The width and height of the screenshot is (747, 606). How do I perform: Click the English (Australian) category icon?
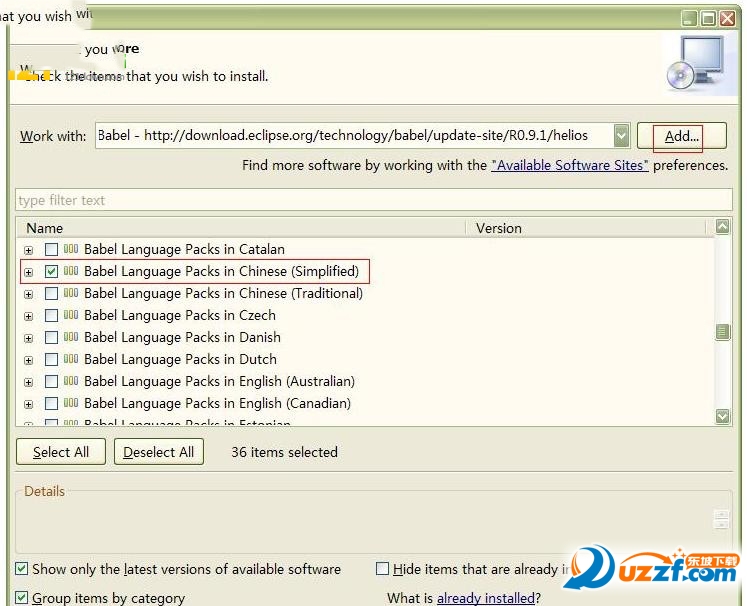(71, 381)
